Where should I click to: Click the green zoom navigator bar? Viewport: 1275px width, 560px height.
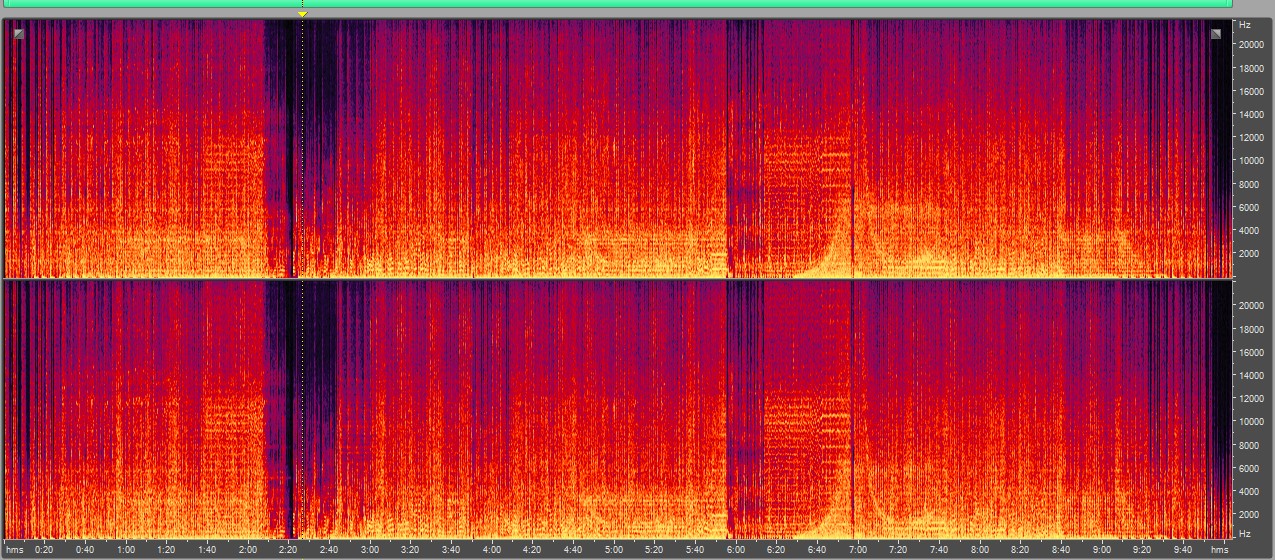click(x=618, y=4)
